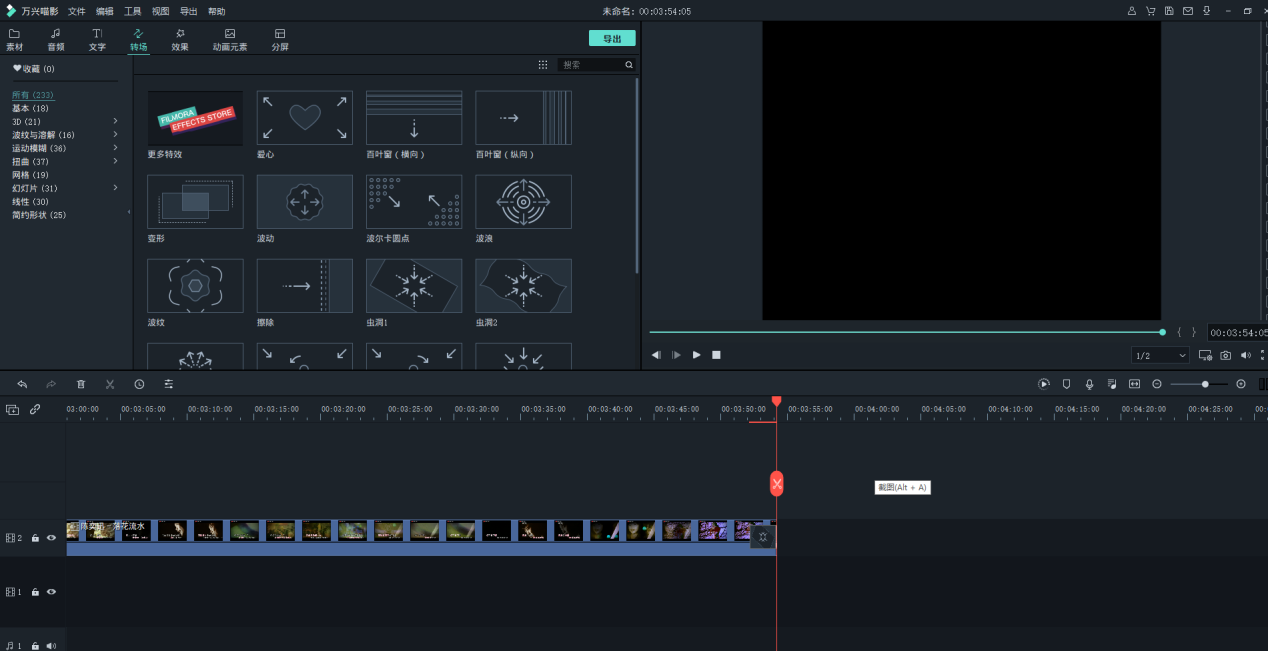Expand the 幻灯片 (31) category

click(115, 188)
